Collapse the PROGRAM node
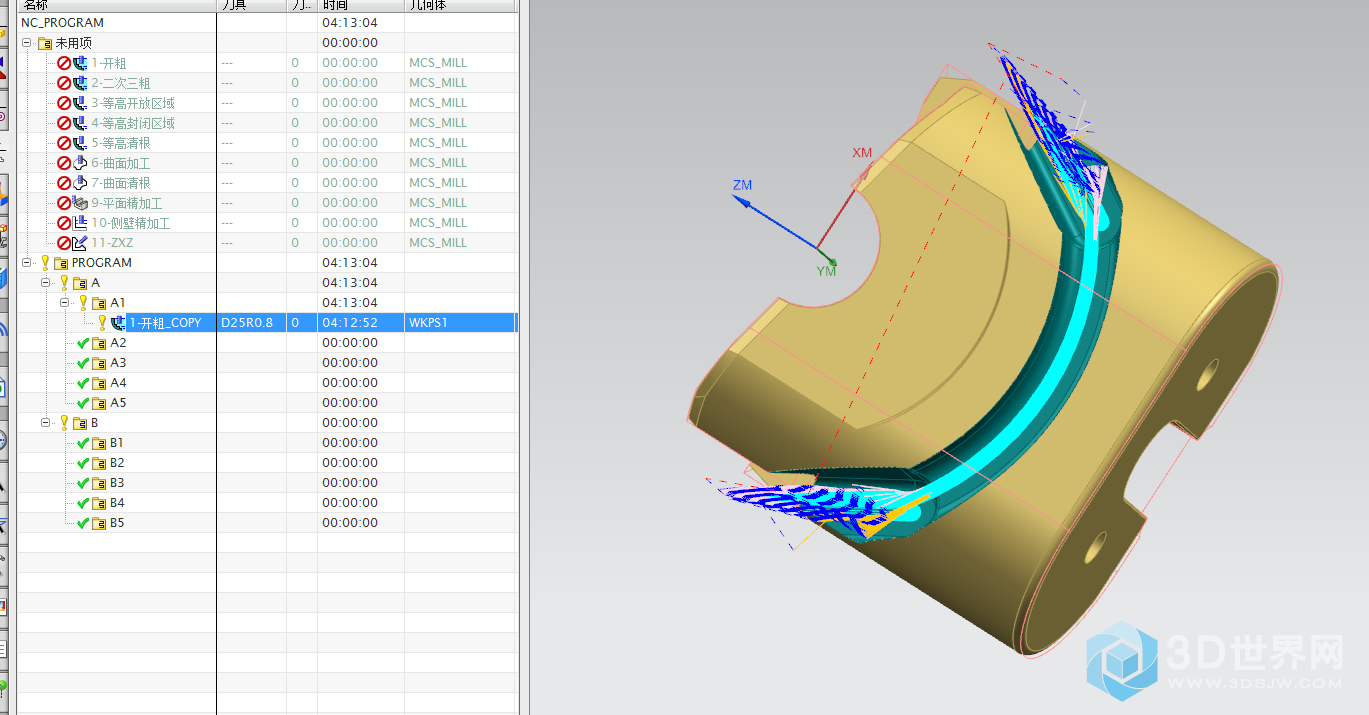Screen dimensions: 1369x715 point(27,263)
